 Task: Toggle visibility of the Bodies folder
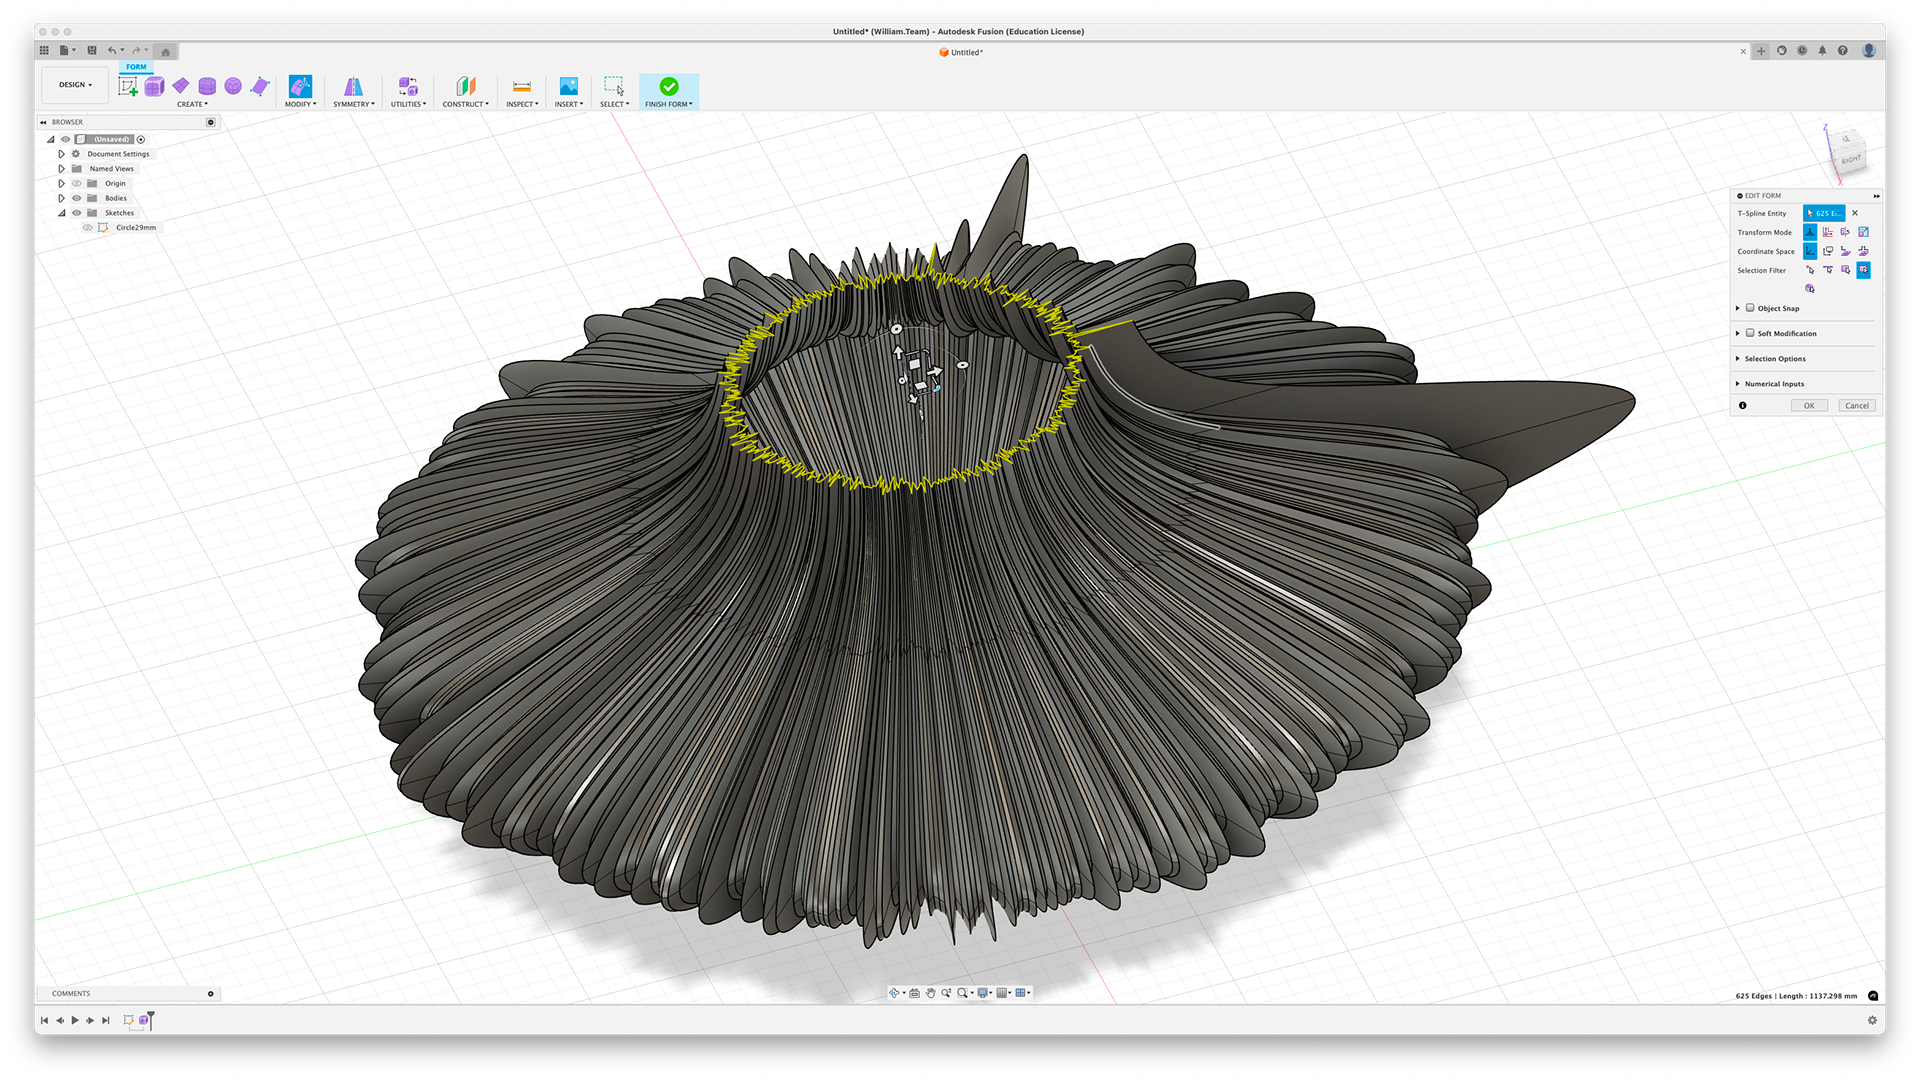76,198
